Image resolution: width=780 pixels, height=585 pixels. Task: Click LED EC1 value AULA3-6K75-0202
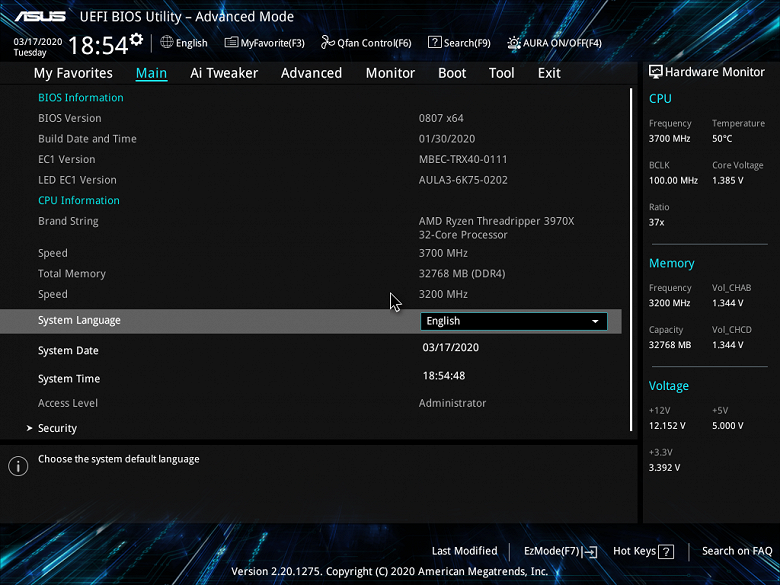click(x=463, y=180)
